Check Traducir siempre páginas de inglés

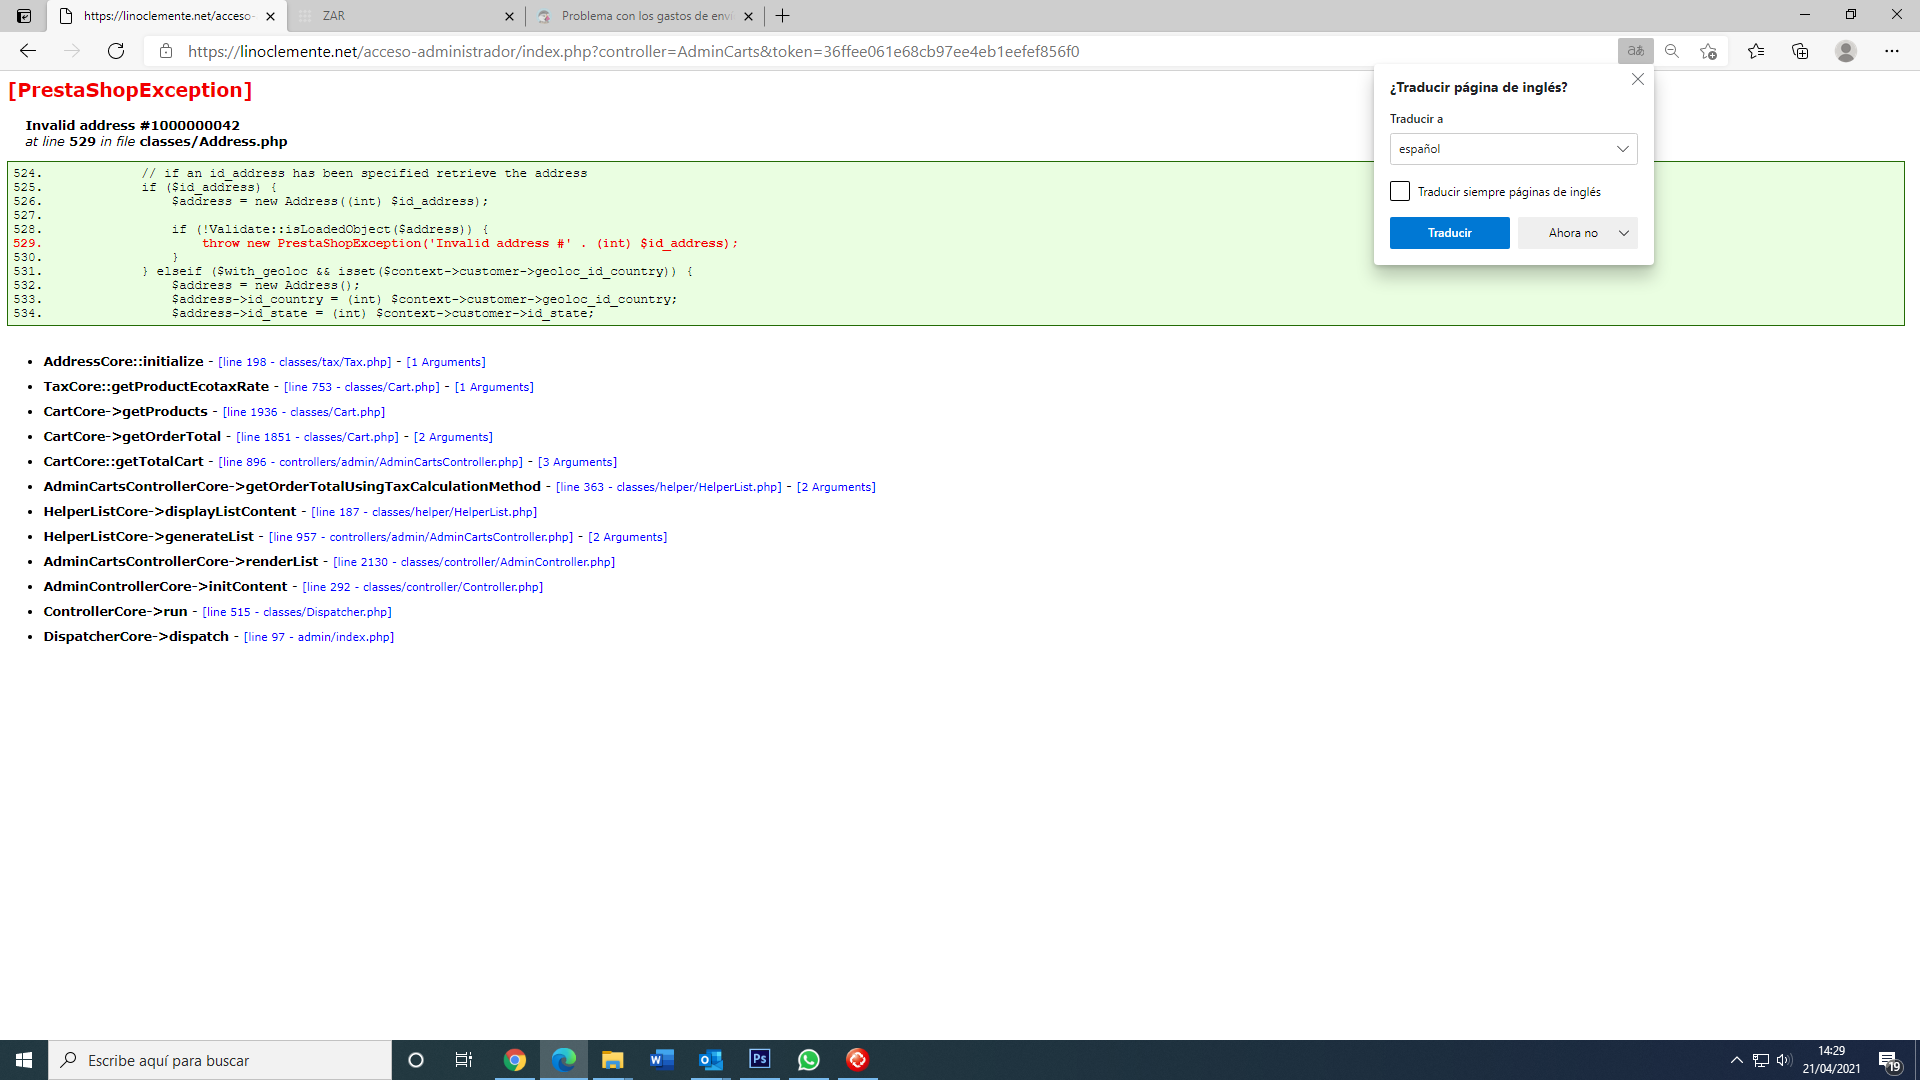click(1400, 191)
